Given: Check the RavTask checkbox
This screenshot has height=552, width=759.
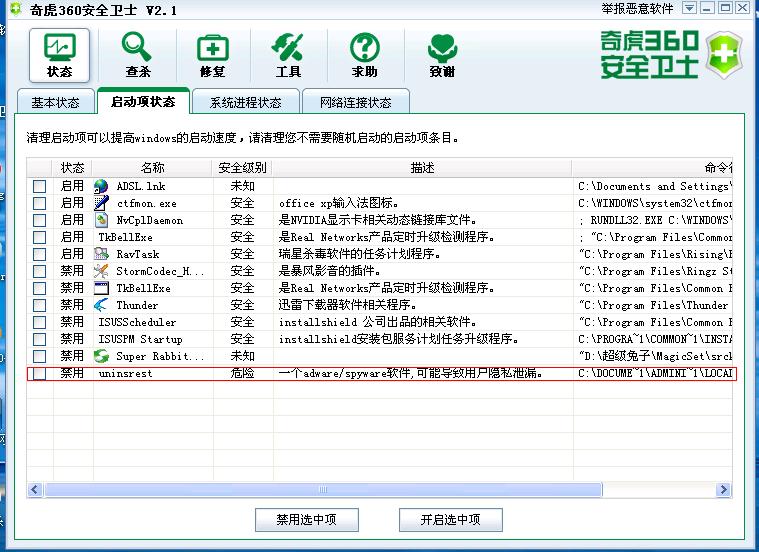Looking at the screenshot, I should coord(40,254).
